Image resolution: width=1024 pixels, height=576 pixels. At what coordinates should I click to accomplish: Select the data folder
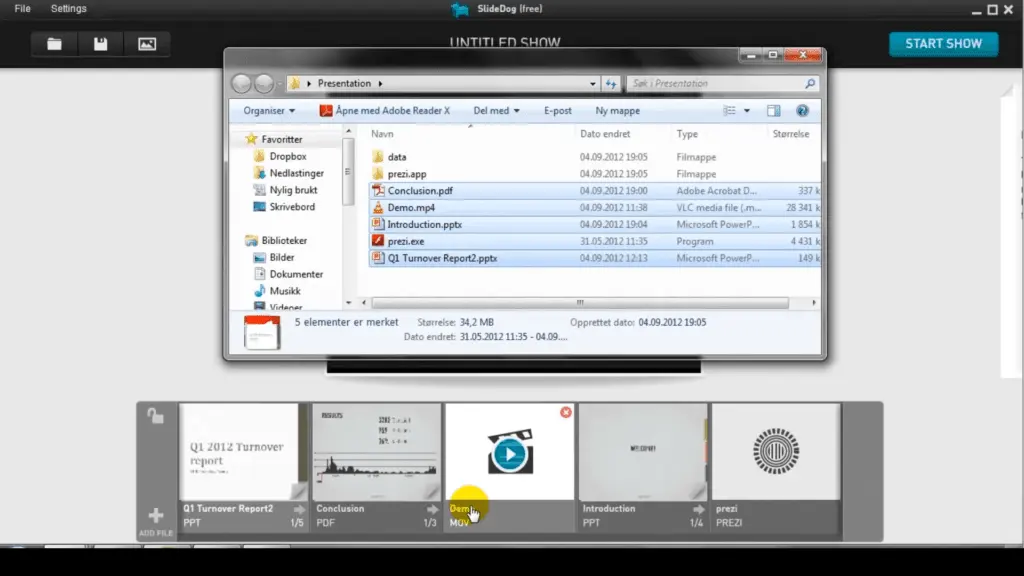[396, 157]
